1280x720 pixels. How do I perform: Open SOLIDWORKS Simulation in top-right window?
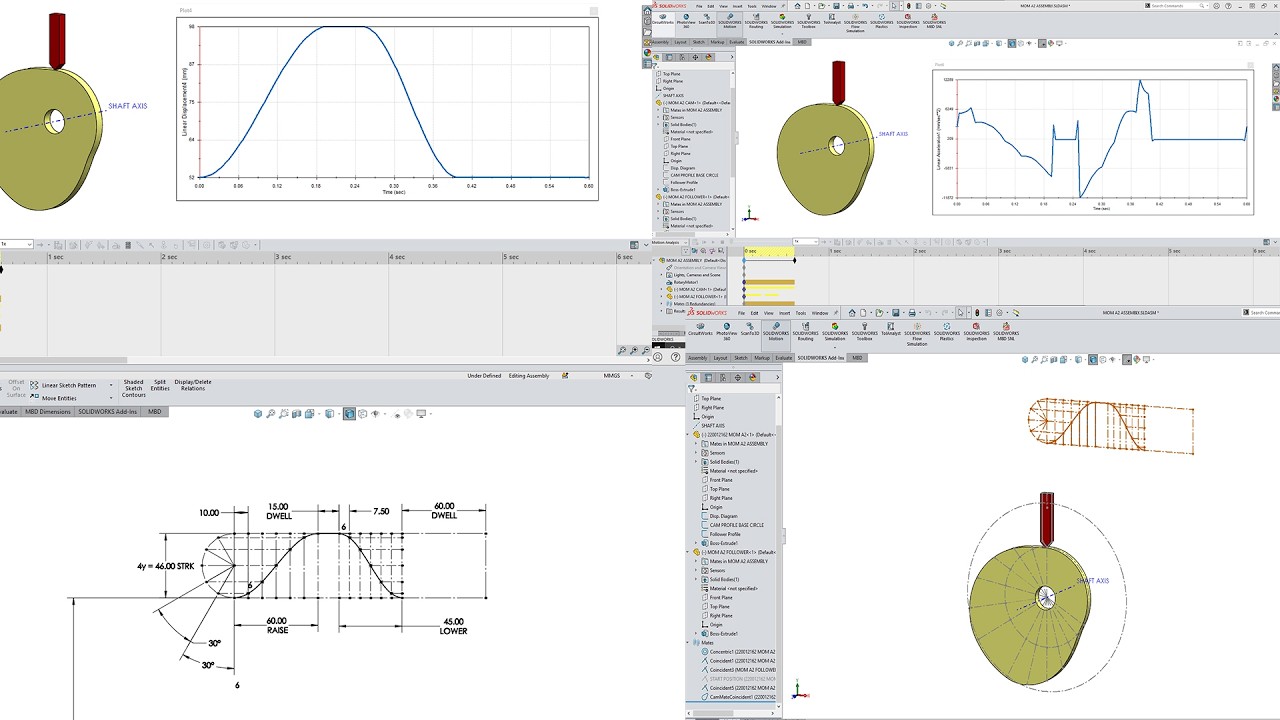pyautogui.click(x=782, y=22)
